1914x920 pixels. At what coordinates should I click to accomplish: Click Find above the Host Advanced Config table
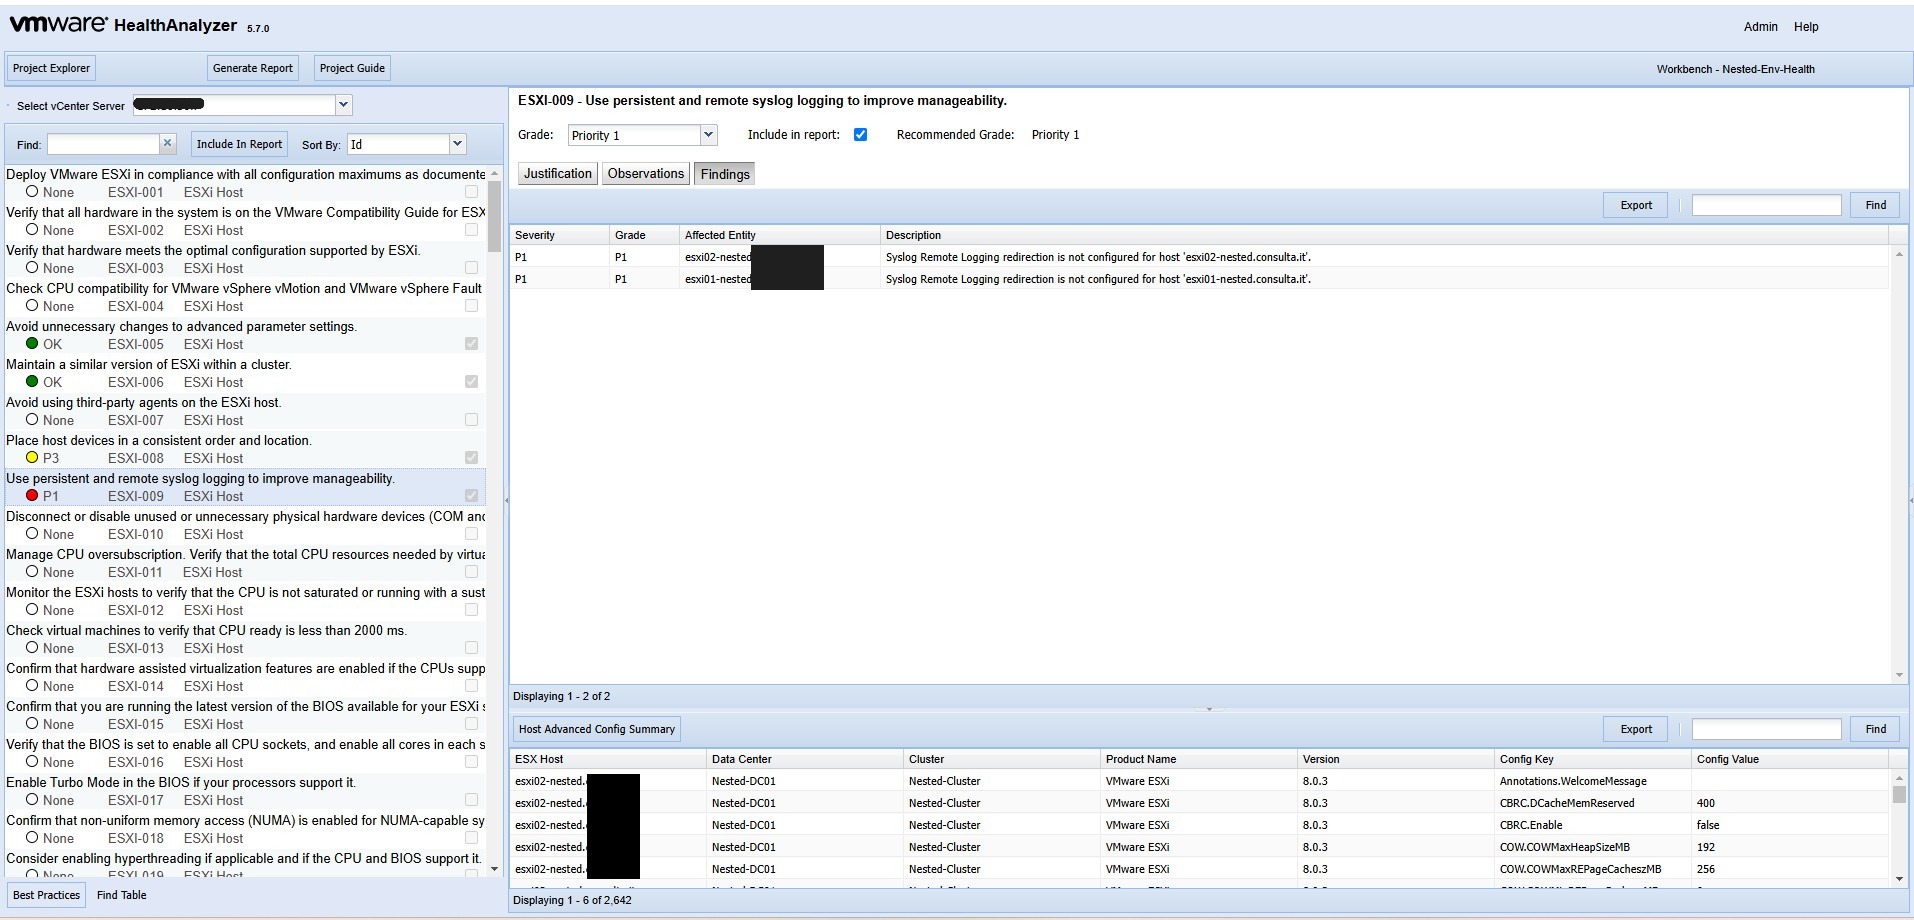tap(1875, 729)
